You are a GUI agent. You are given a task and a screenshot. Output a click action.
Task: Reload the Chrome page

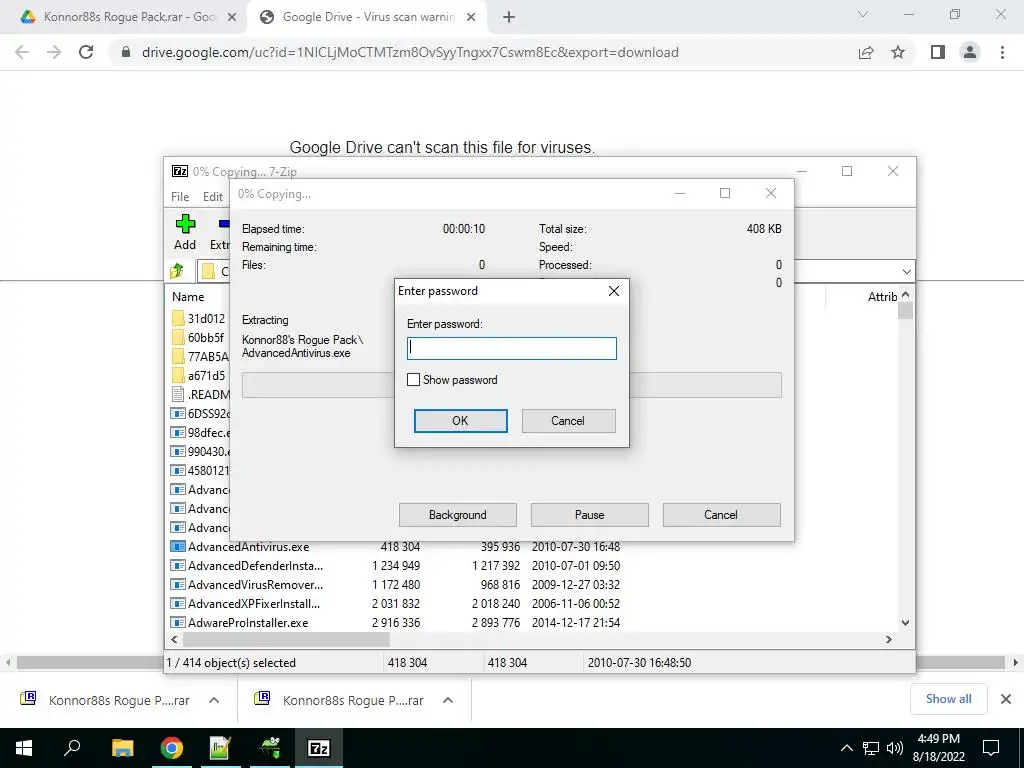pyautogui.click(x=86, y=52)
